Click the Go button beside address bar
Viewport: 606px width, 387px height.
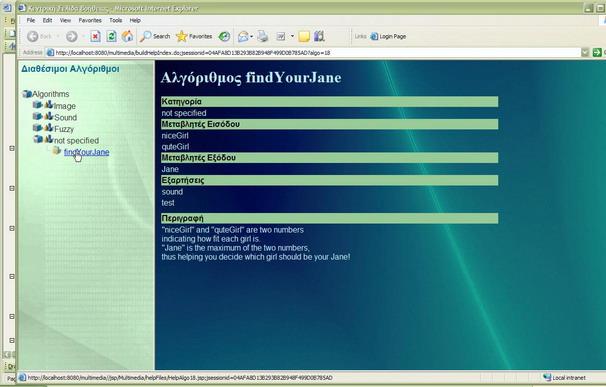(597, 52)
